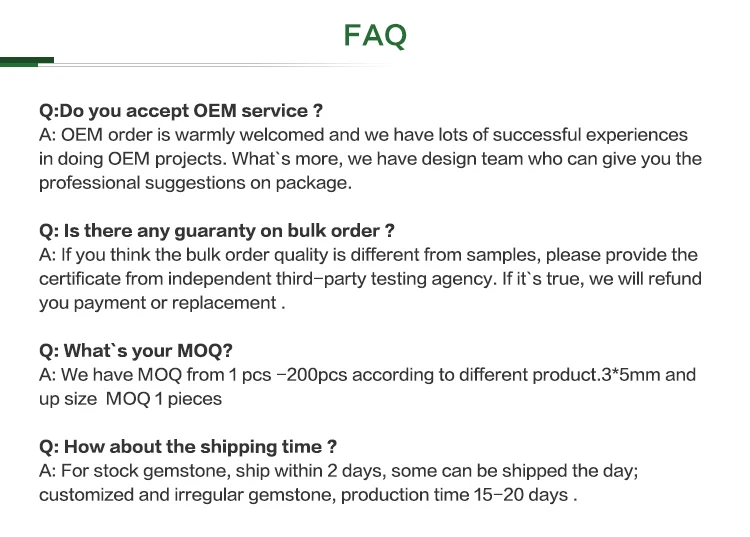
Task: Click 'you payment or replacement' line
Action: point(162,303)
